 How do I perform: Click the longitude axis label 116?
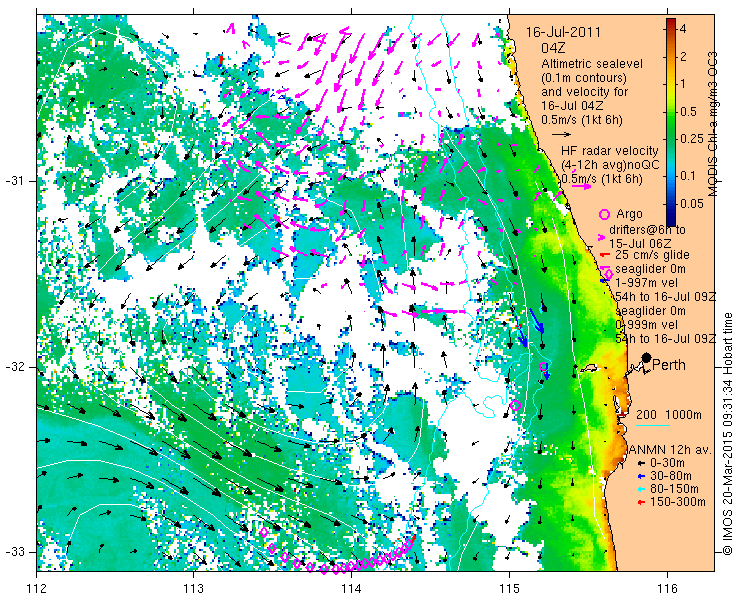point(667,588)
